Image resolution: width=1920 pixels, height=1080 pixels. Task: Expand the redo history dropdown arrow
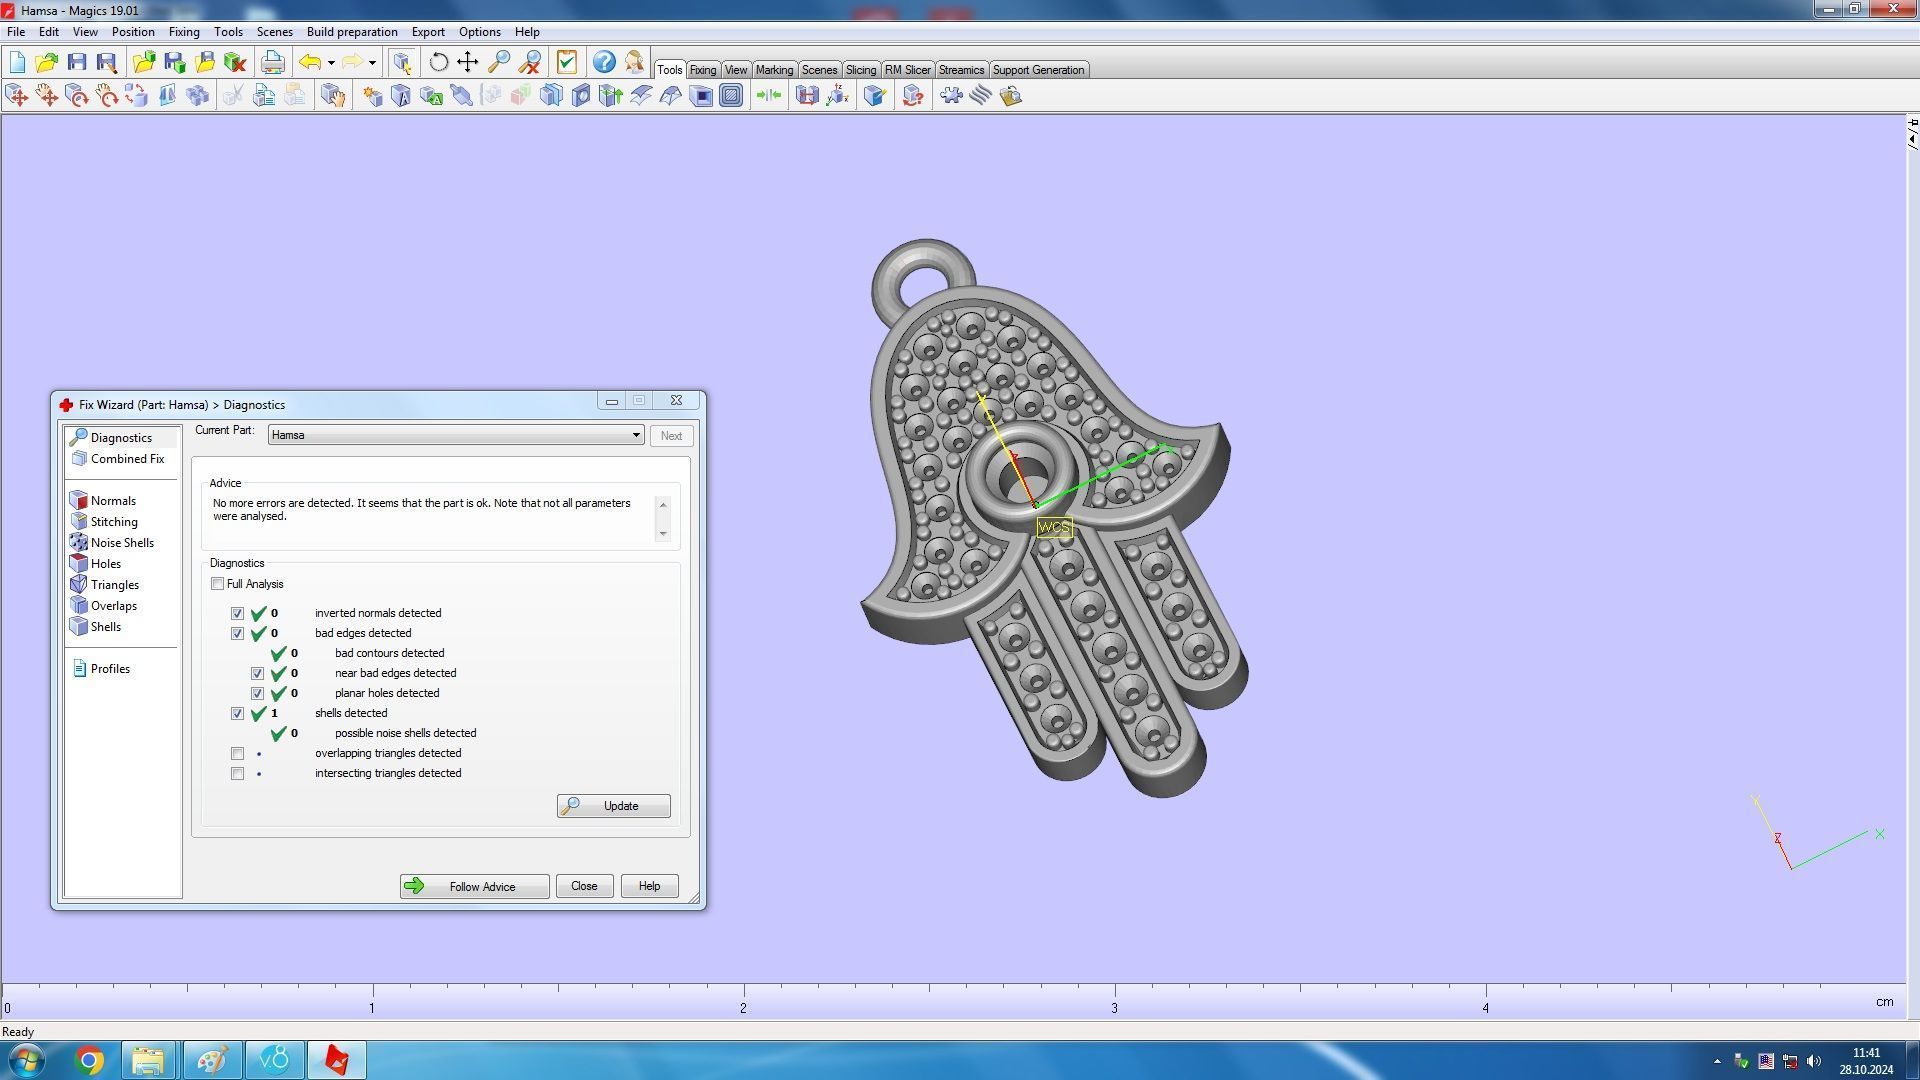pyautogui.click(x=372, y=63)
